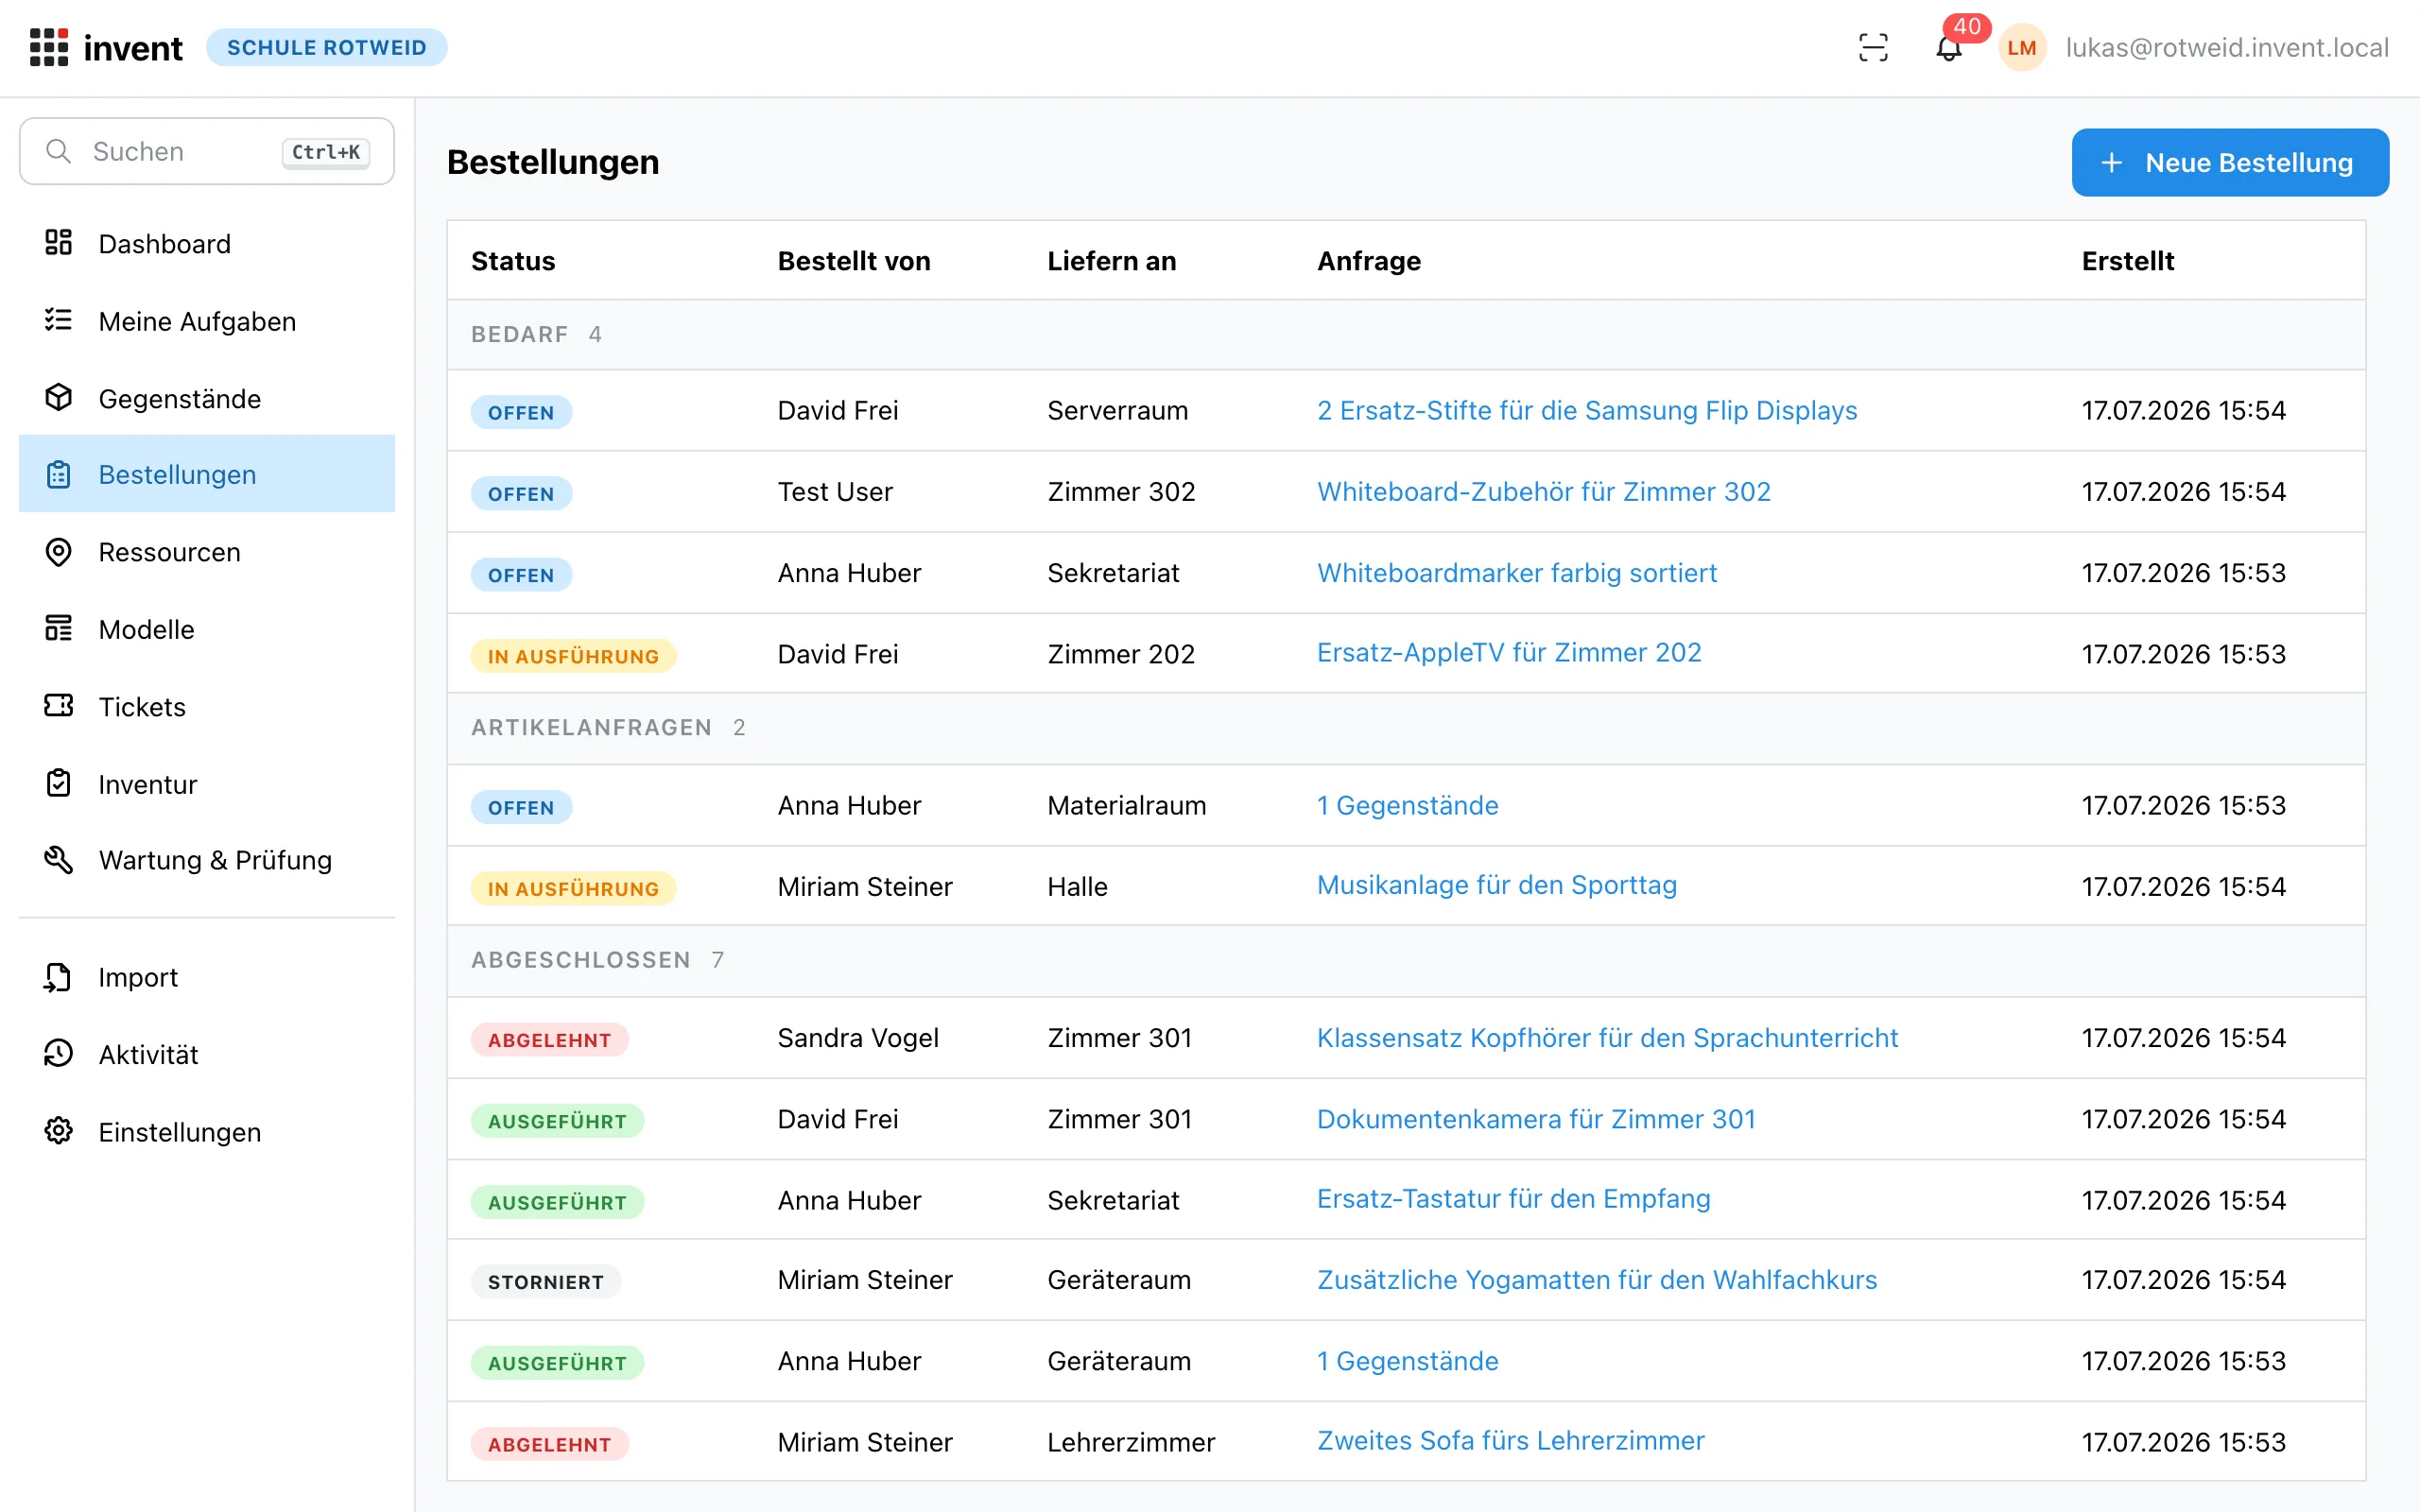Open order 2 Ersatz-Stifte für Samsung Flip Displays

tap(1587, 410)
